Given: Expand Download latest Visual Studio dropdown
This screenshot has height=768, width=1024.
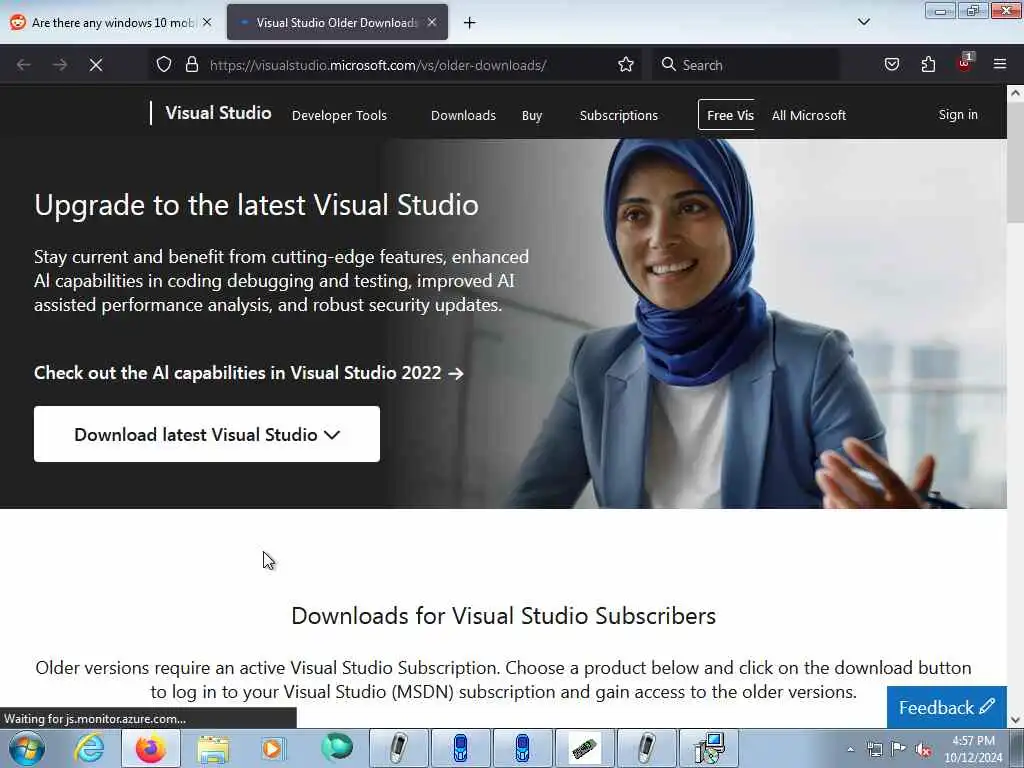Looking at the screenshot, I should pos(207,434).
